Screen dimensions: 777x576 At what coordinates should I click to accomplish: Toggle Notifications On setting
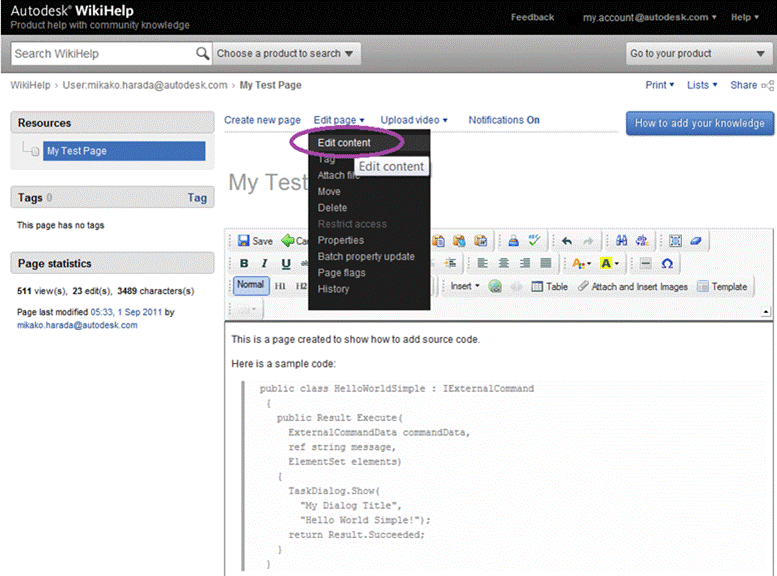point(504,120)
